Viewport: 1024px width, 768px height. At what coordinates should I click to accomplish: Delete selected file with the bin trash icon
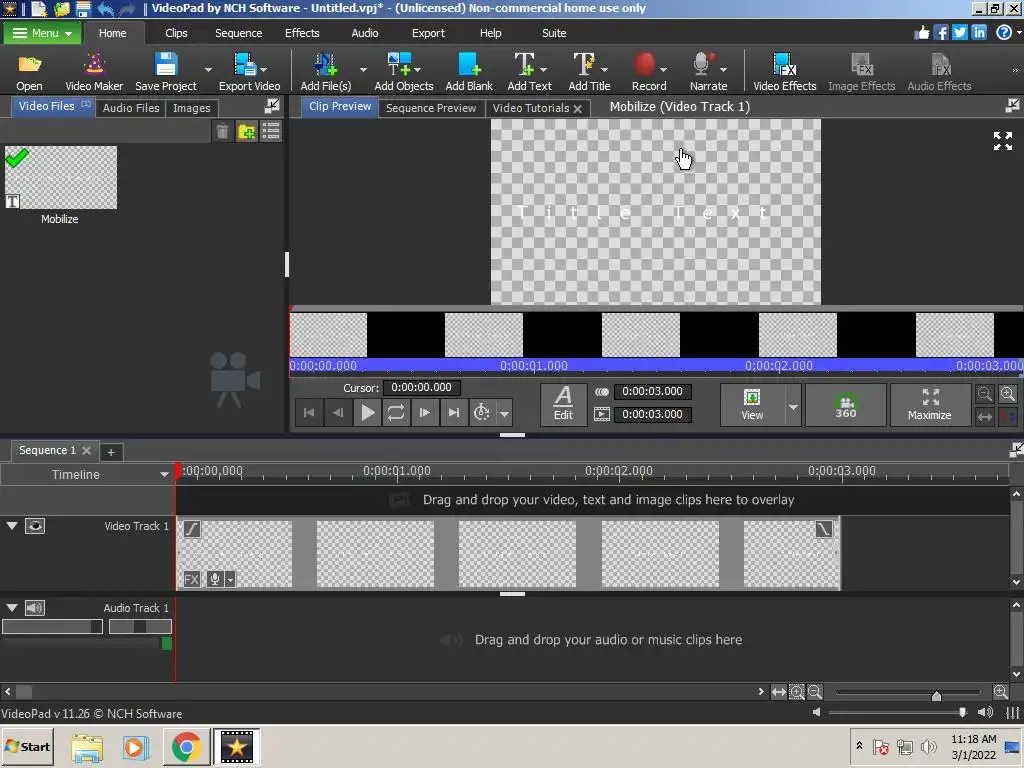coord(222,131)
